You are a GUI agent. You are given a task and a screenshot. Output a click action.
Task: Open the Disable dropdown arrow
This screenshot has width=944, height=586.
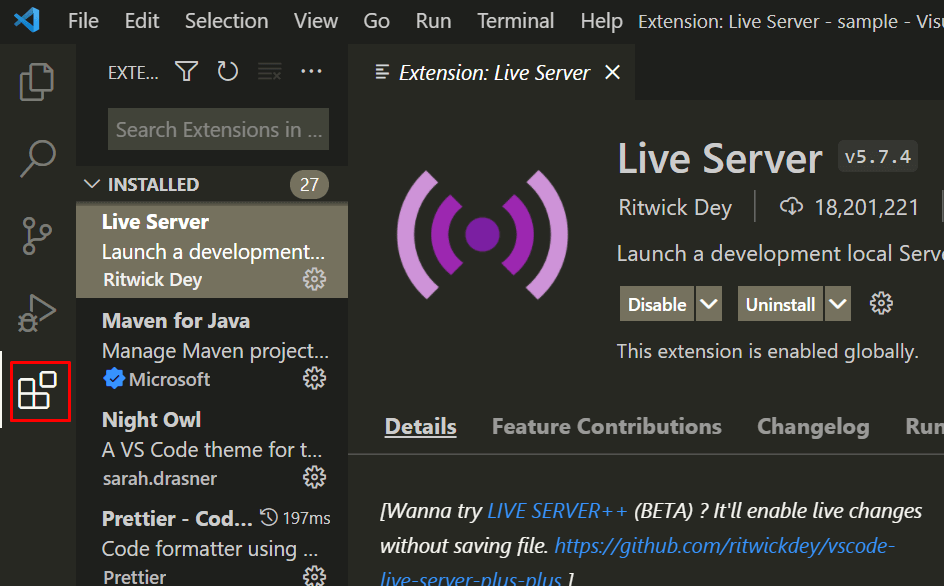pos(709,304)
